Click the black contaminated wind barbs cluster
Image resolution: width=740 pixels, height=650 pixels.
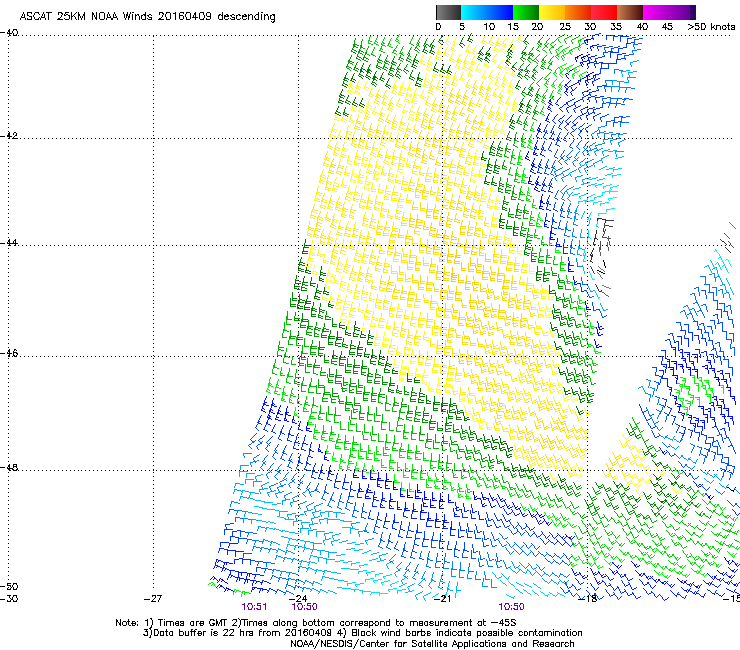(x=600, y=255)
